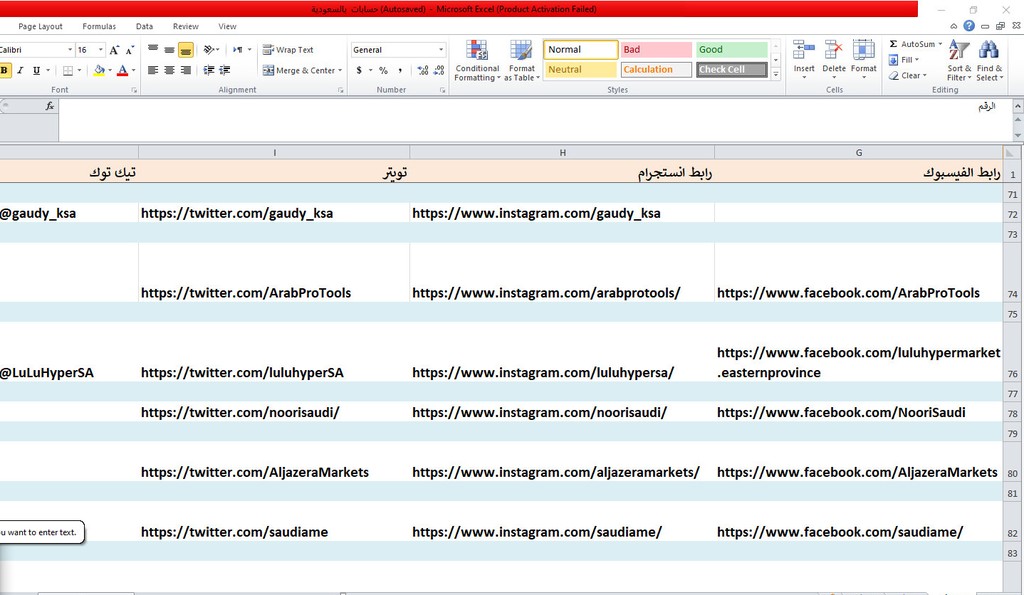Click the Text Direction icon
Screen dimensions: 1024x595
pyautogui.click(x=238, y=50)
